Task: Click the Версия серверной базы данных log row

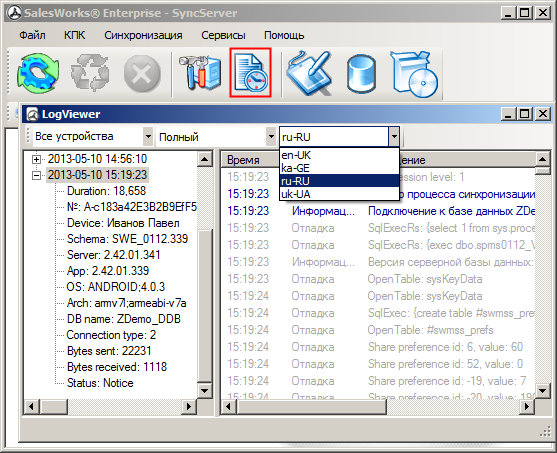Action: [378, 262]
